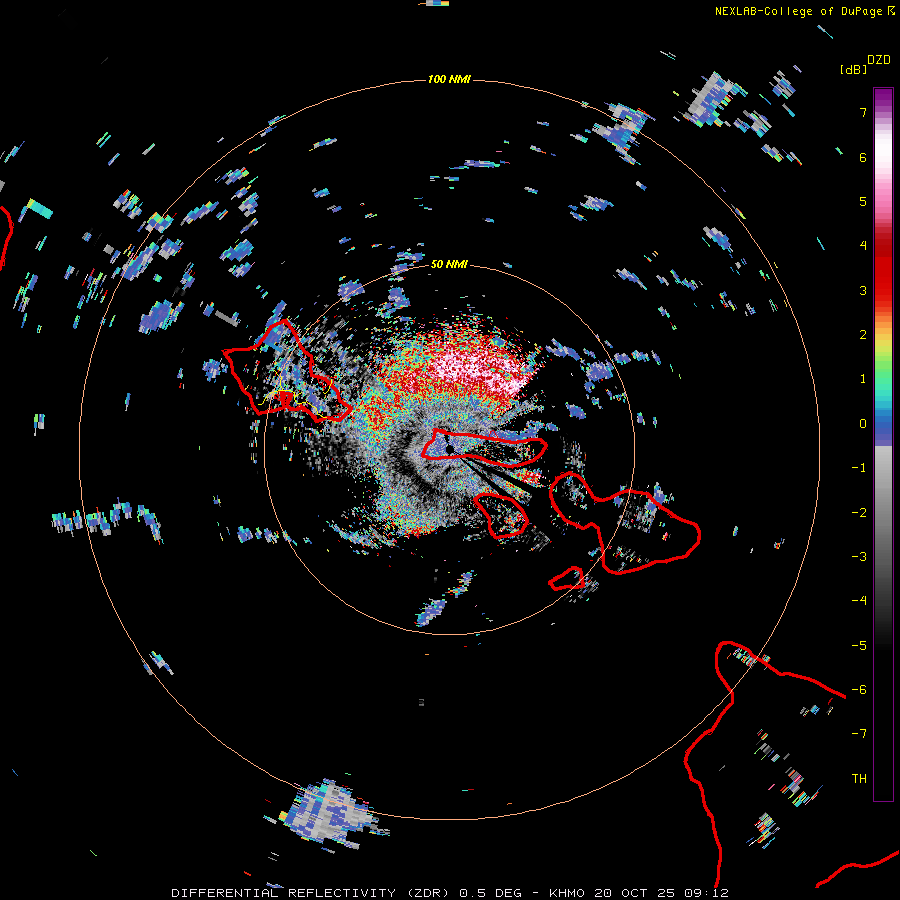900x900 pixels.
Task: Click the 1 value on color scale
Action: point(863,379)
